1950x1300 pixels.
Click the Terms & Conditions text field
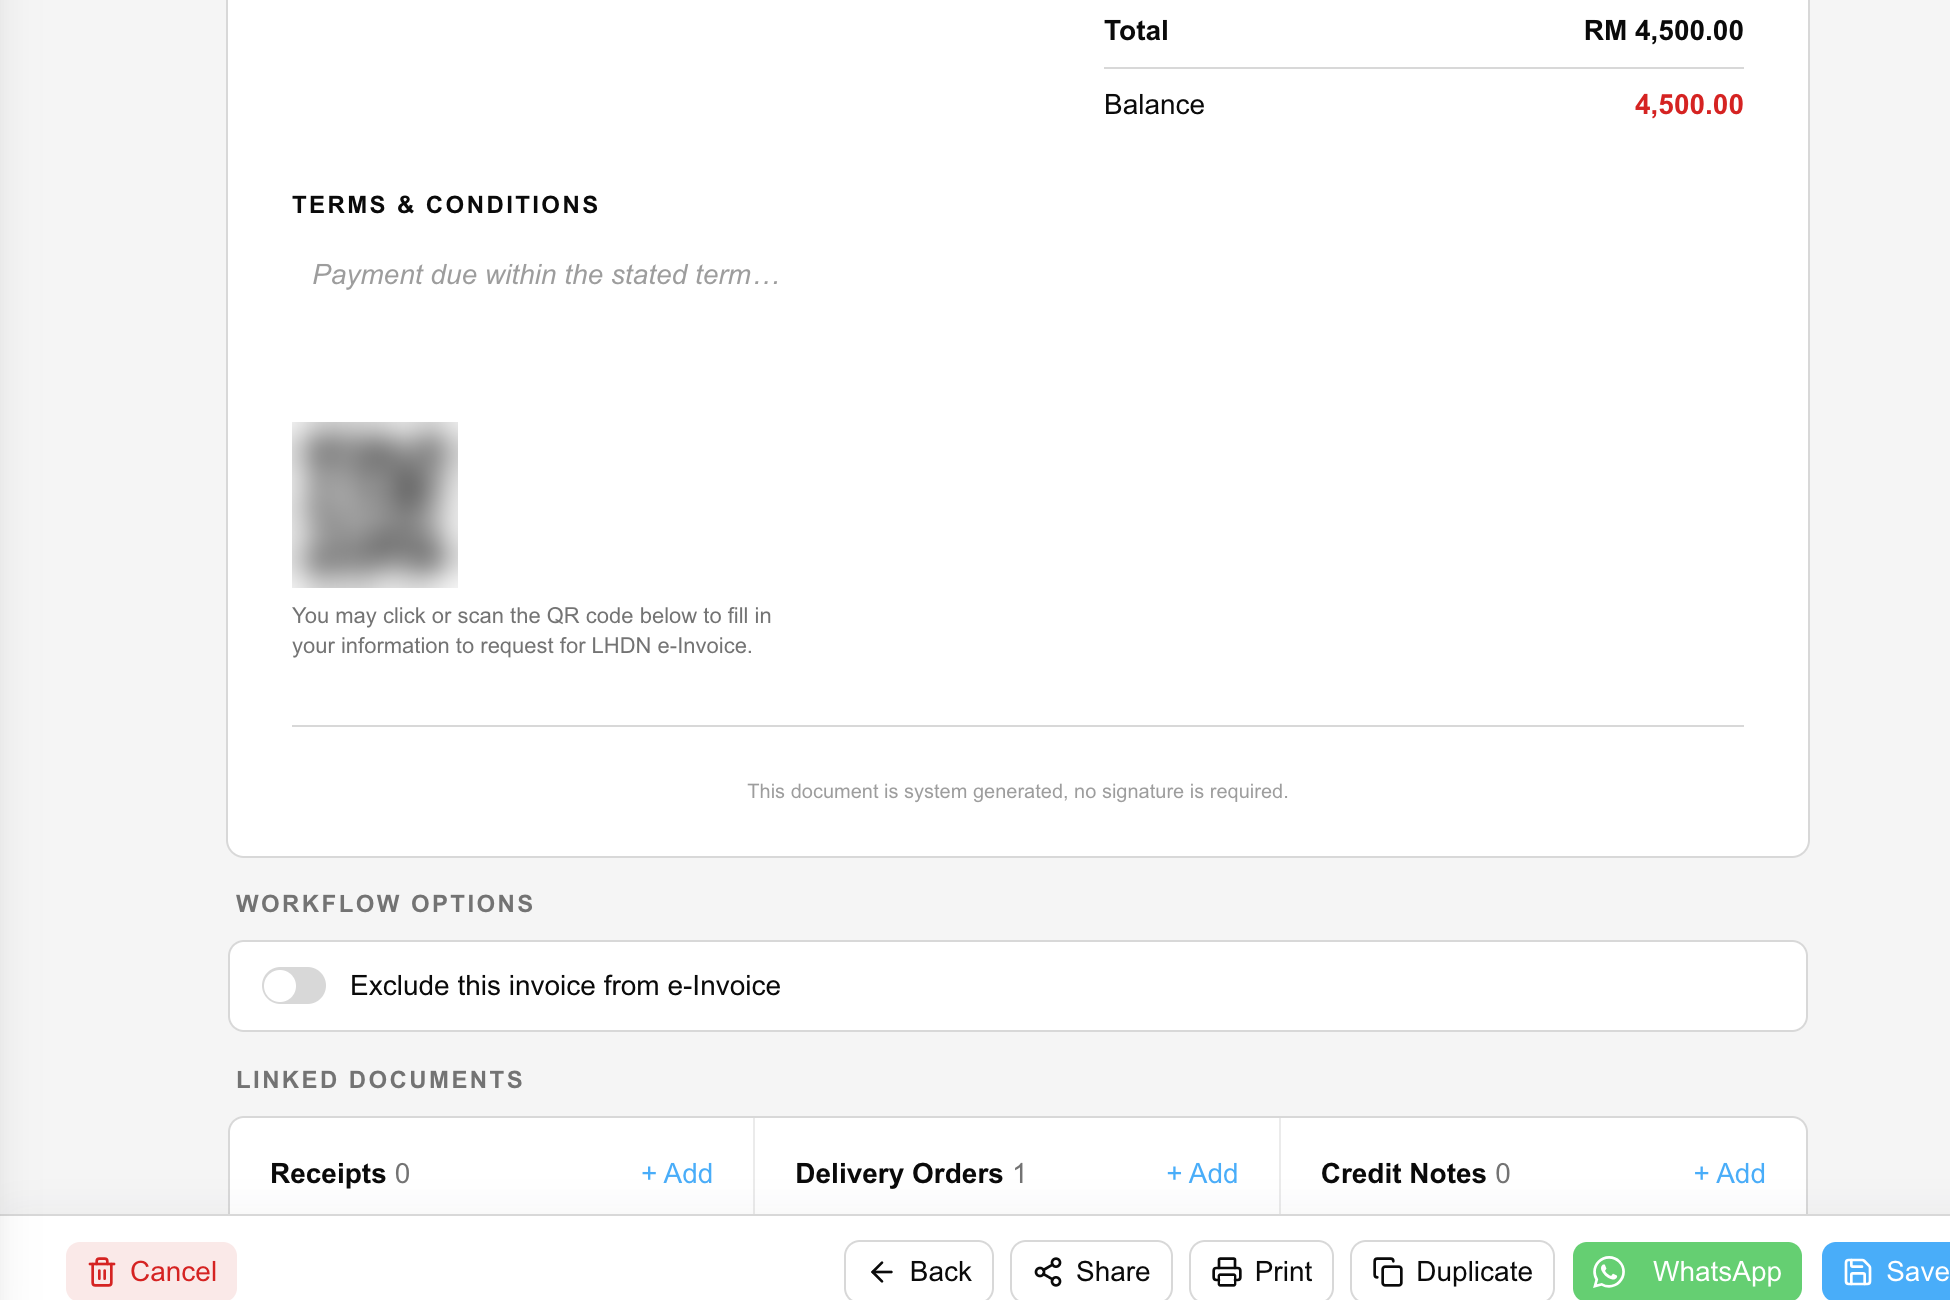(x=1018, y=275)
